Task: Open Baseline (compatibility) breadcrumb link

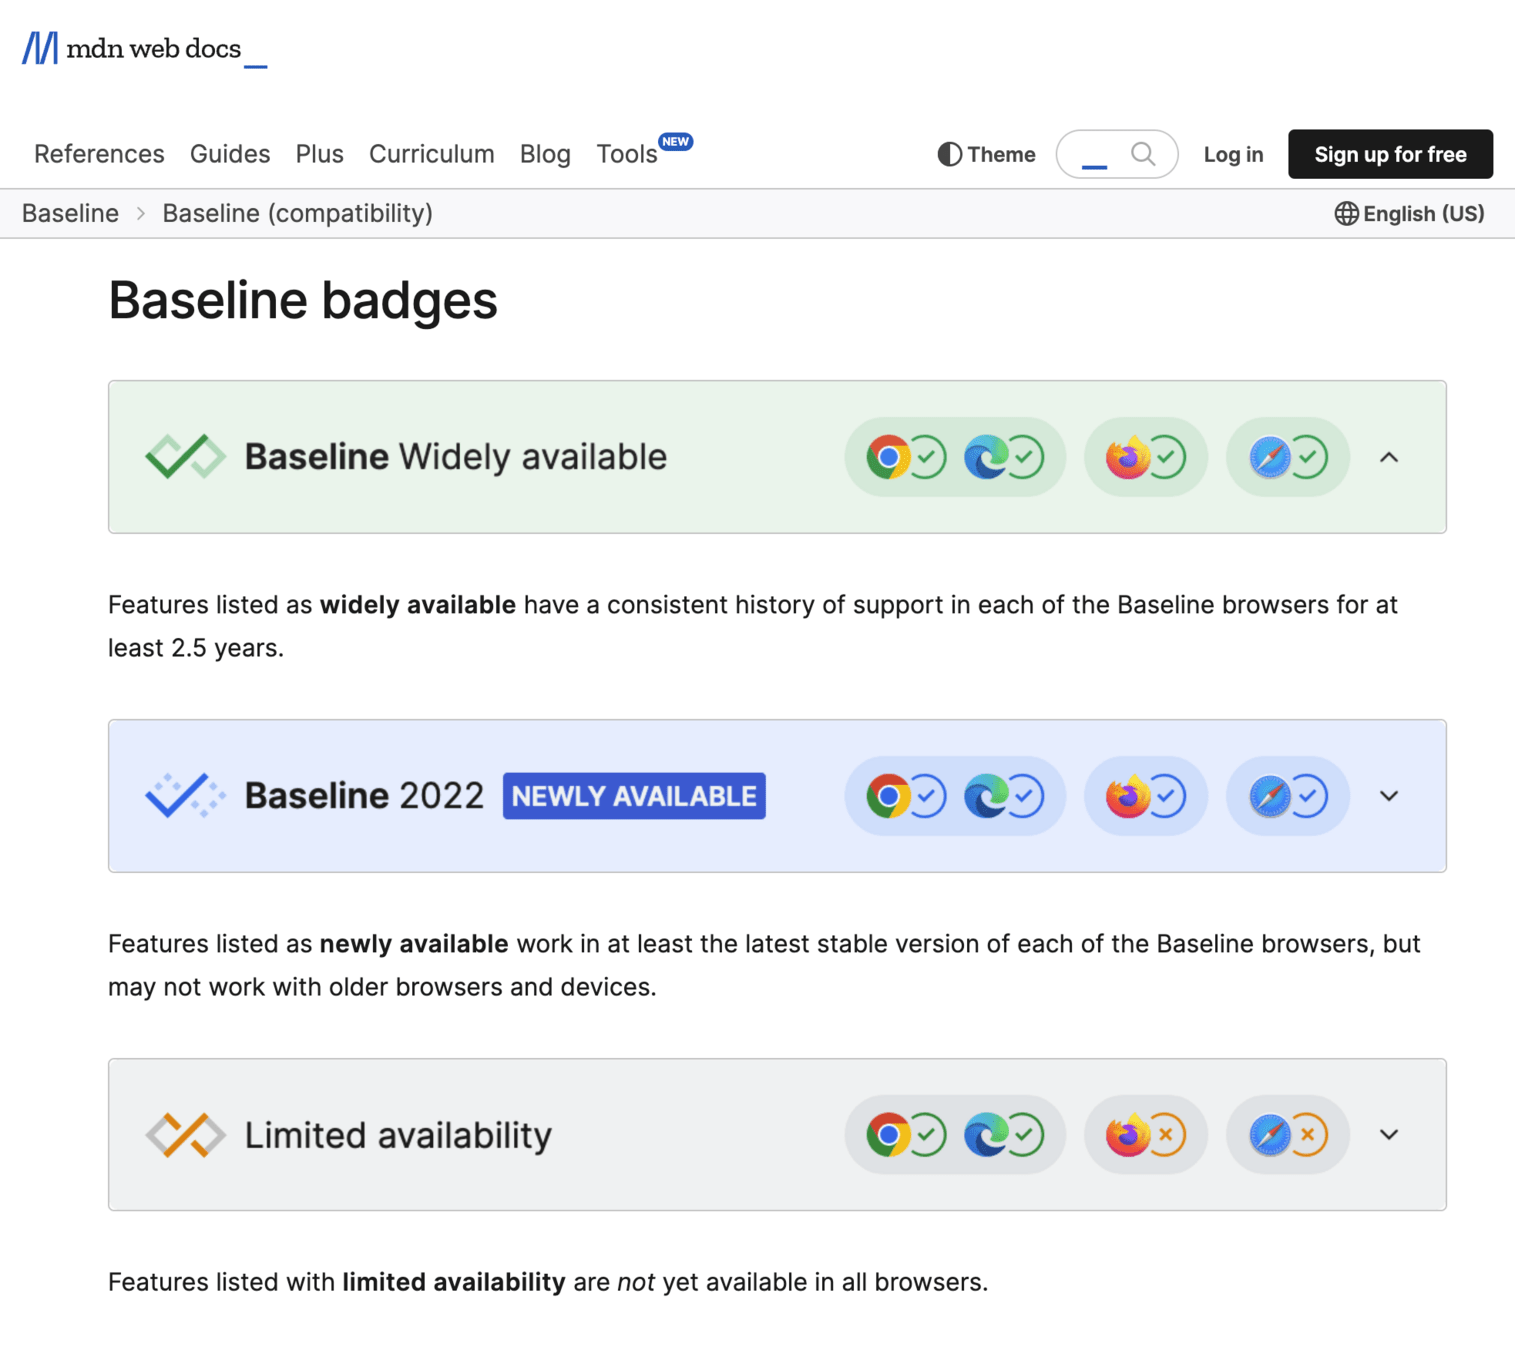Action: click(x=297, y=213)
